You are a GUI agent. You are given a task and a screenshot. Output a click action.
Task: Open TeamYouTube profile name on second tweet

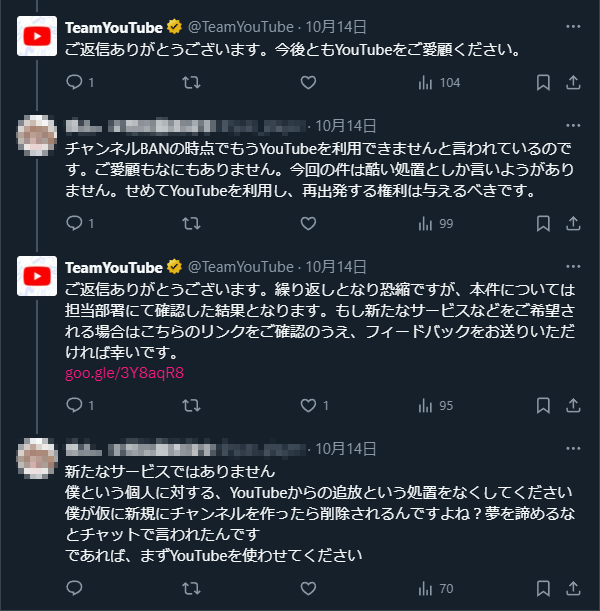(113, 267)
